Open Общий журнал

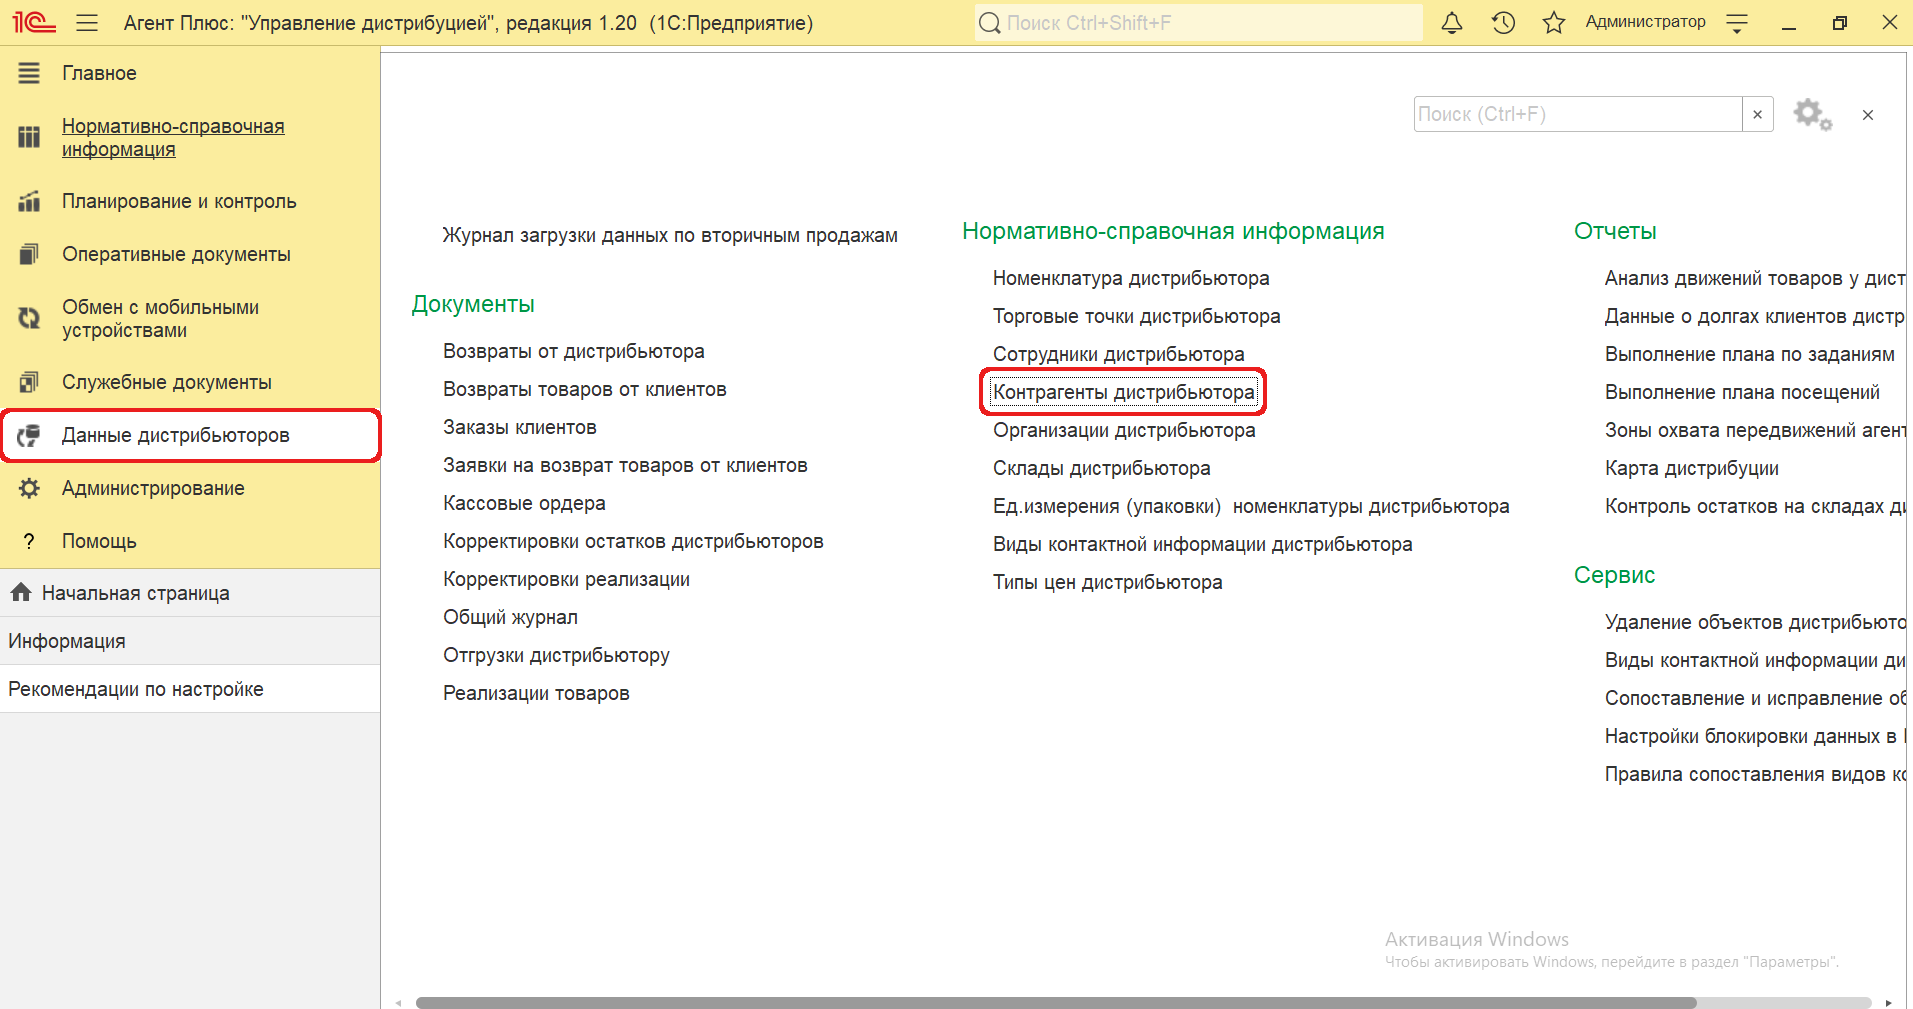pos(510,618)
